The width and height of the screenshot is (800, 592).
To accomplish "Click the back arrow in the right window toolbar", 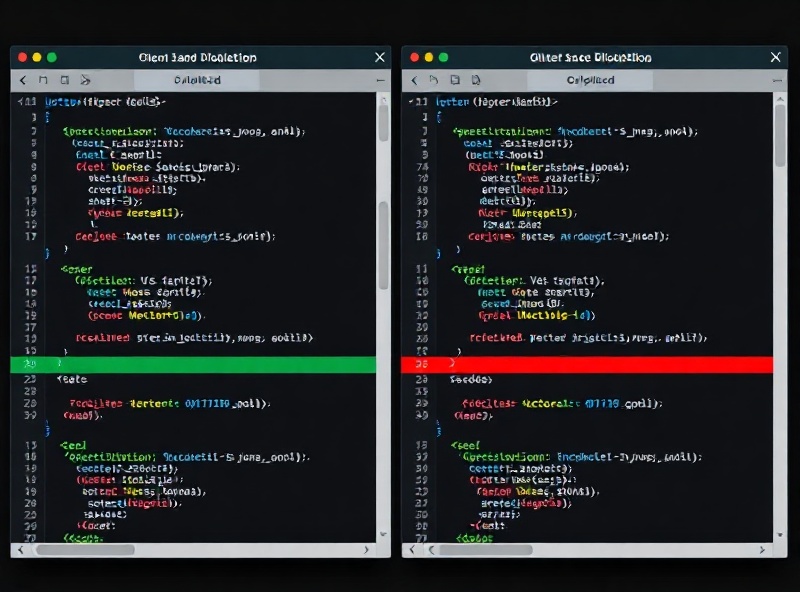I will pos(414,80).
